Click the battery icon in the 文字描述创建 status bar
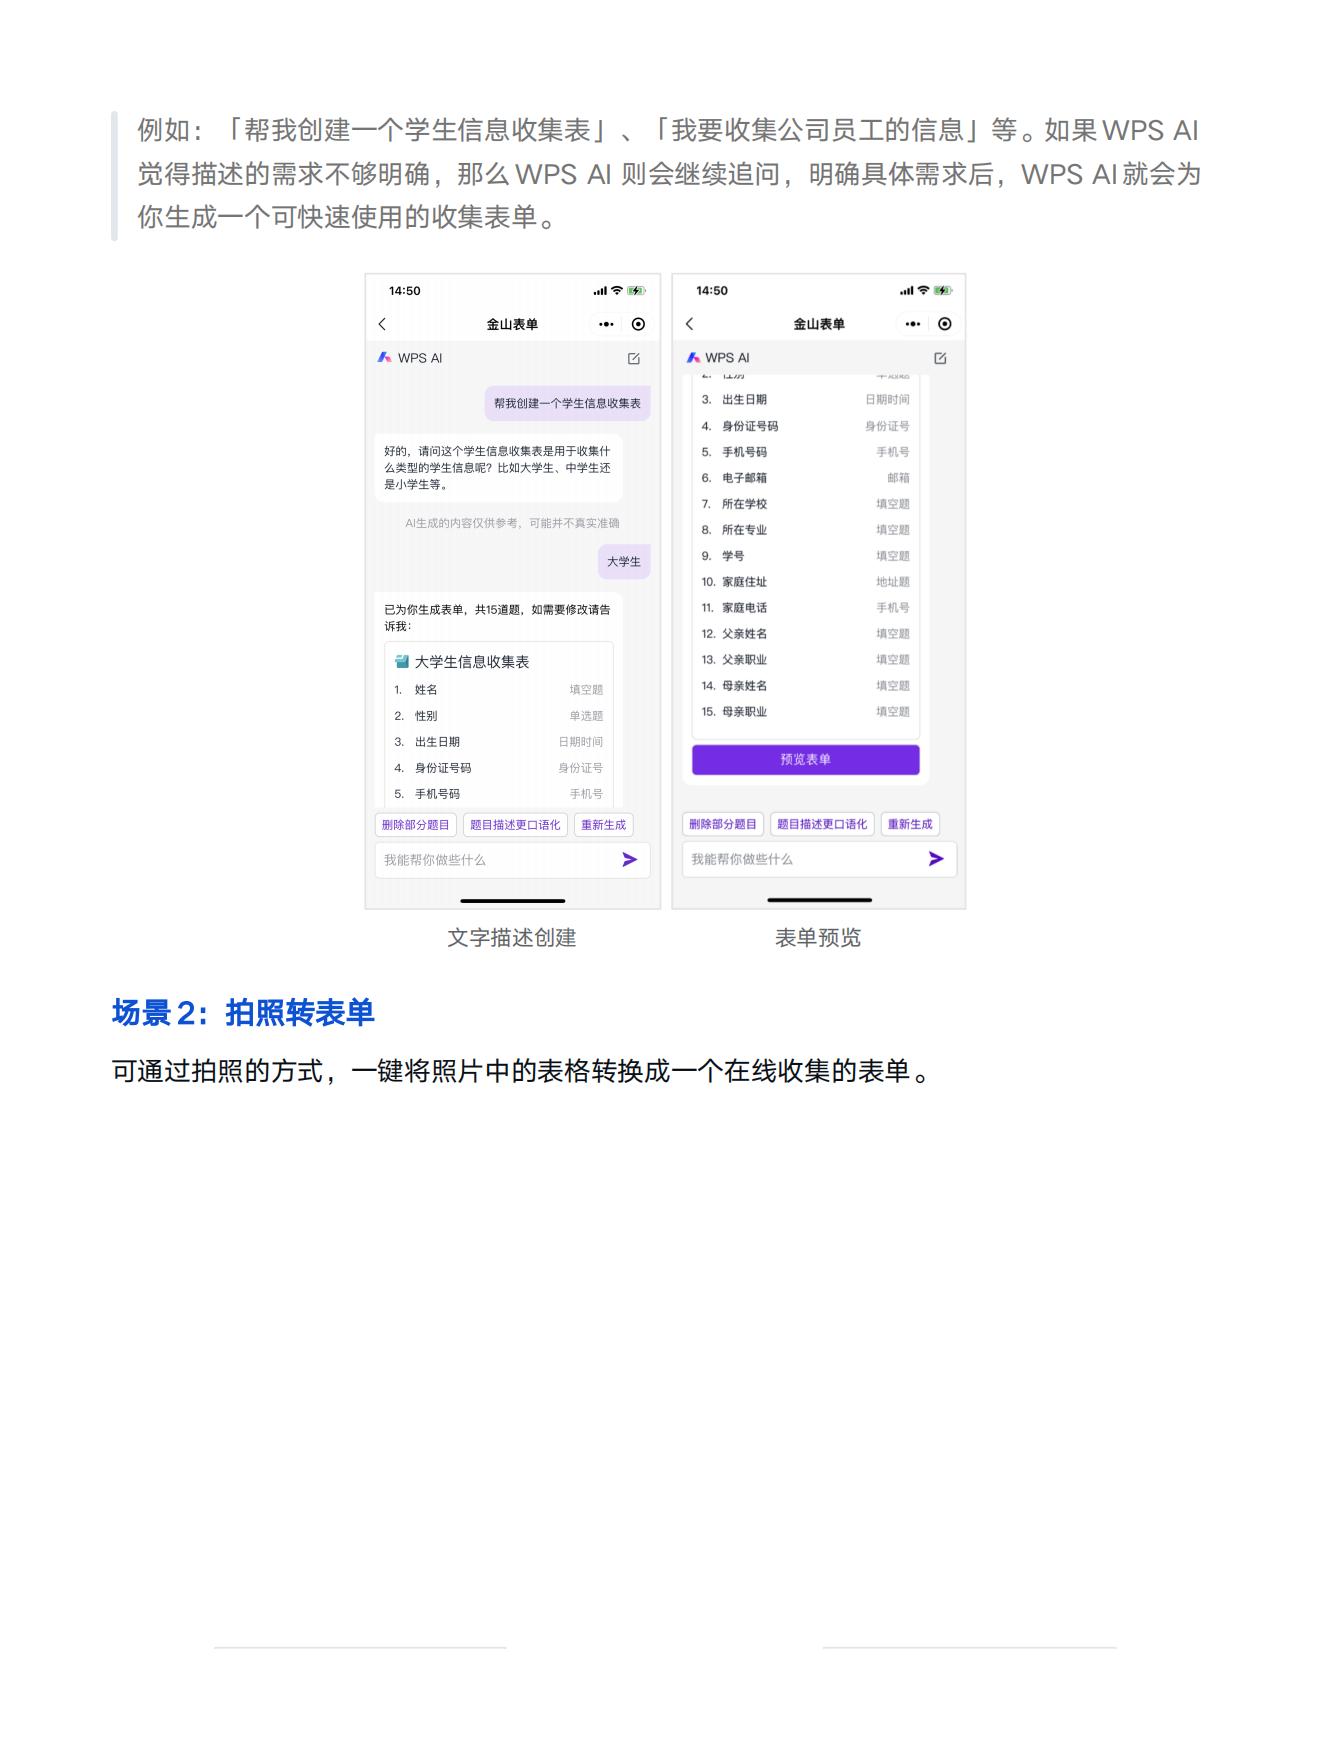This screenshot has width=1331, height=1760. [637, 291]
